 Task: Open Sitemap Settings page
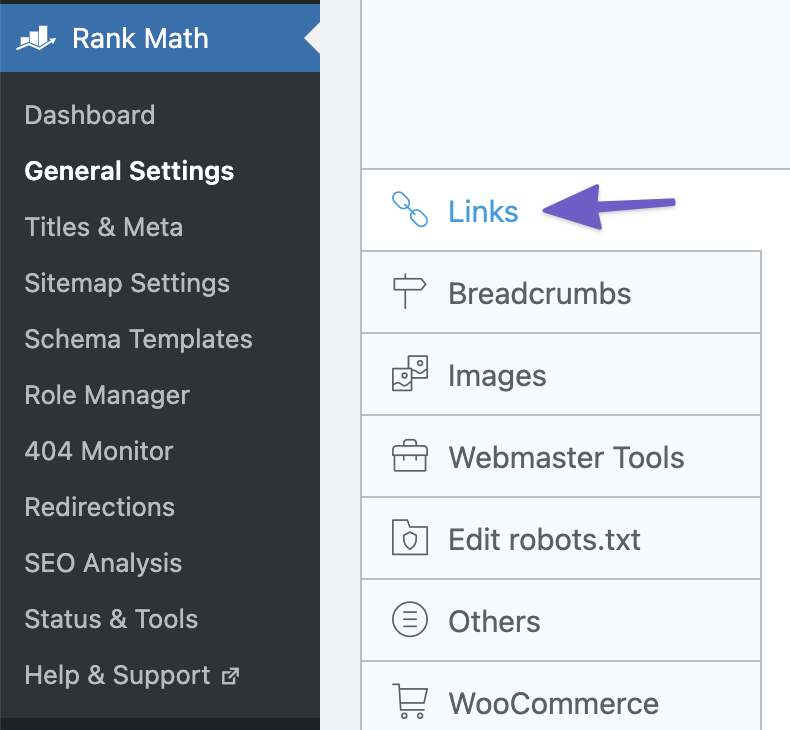127,283
